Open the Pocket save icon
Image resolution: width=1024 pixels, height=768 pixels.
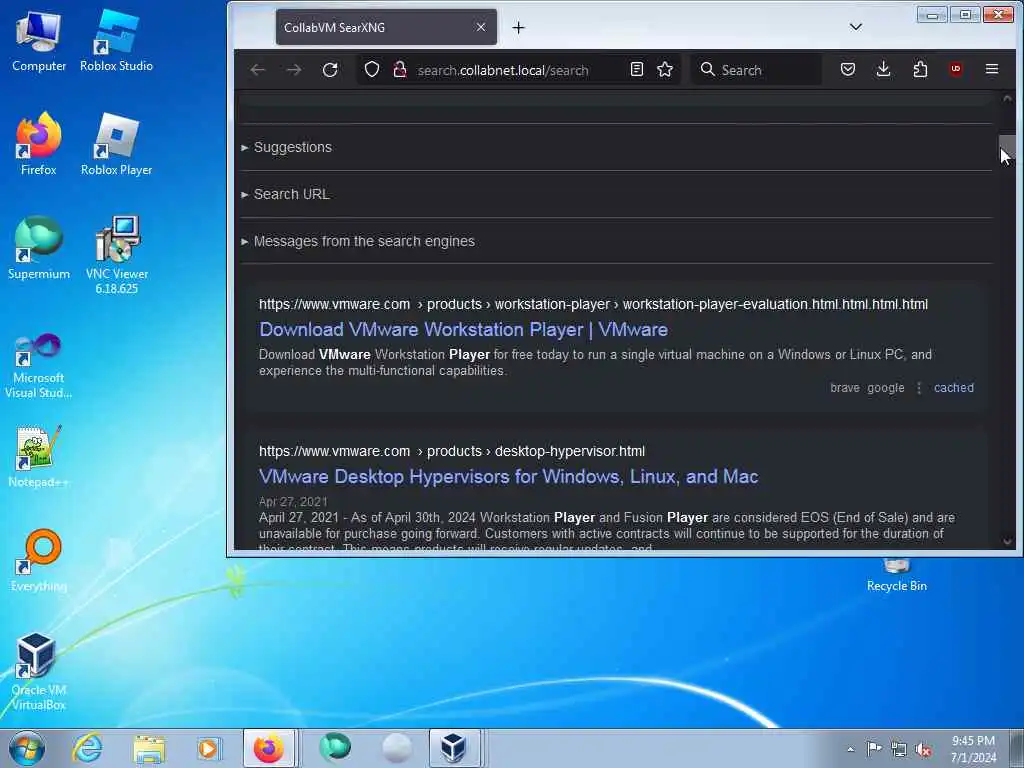tap(848, 69)
